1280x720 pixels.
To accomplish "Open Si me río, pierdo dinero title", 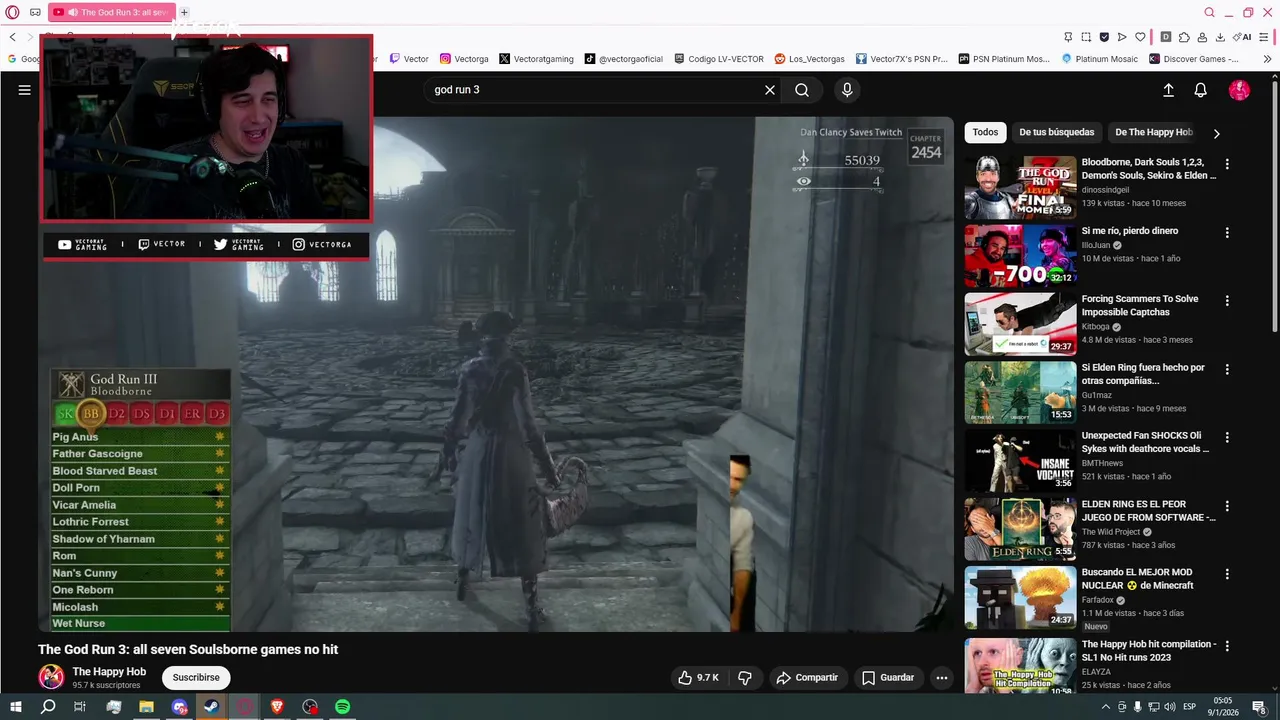I will [x=1130, y=231].
